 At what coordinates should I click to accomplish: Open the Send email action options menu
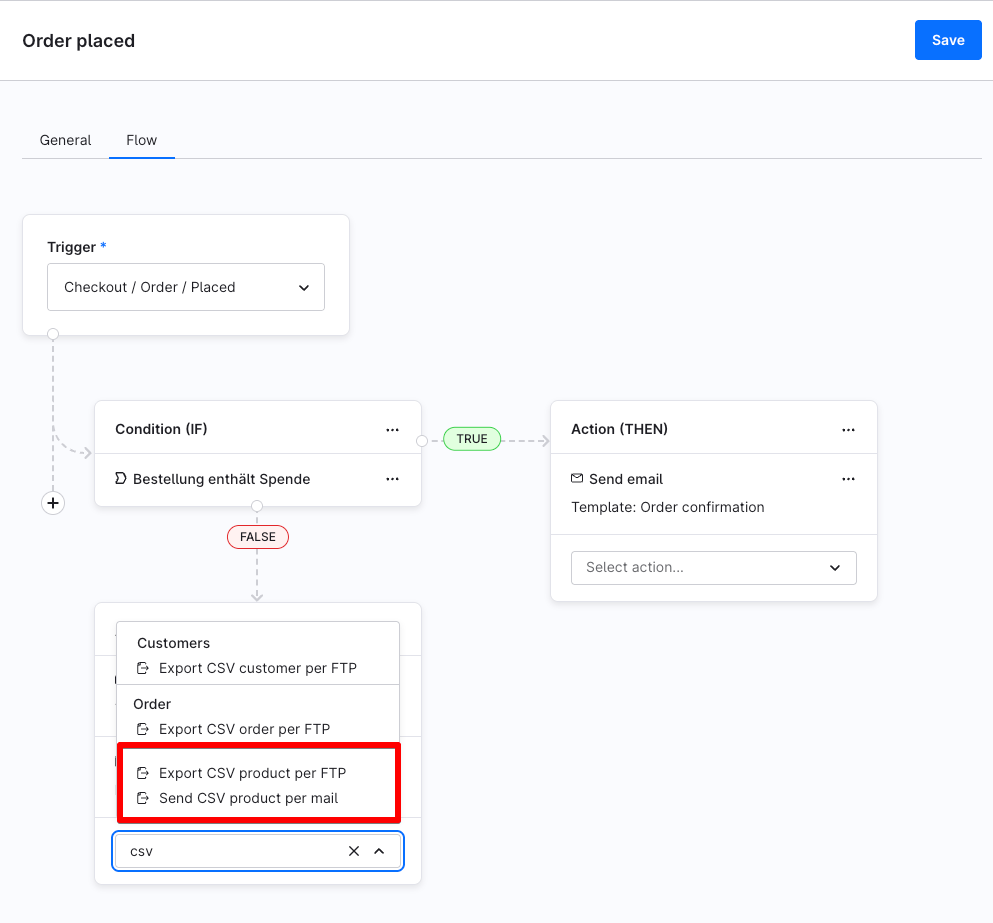(849, 479)
